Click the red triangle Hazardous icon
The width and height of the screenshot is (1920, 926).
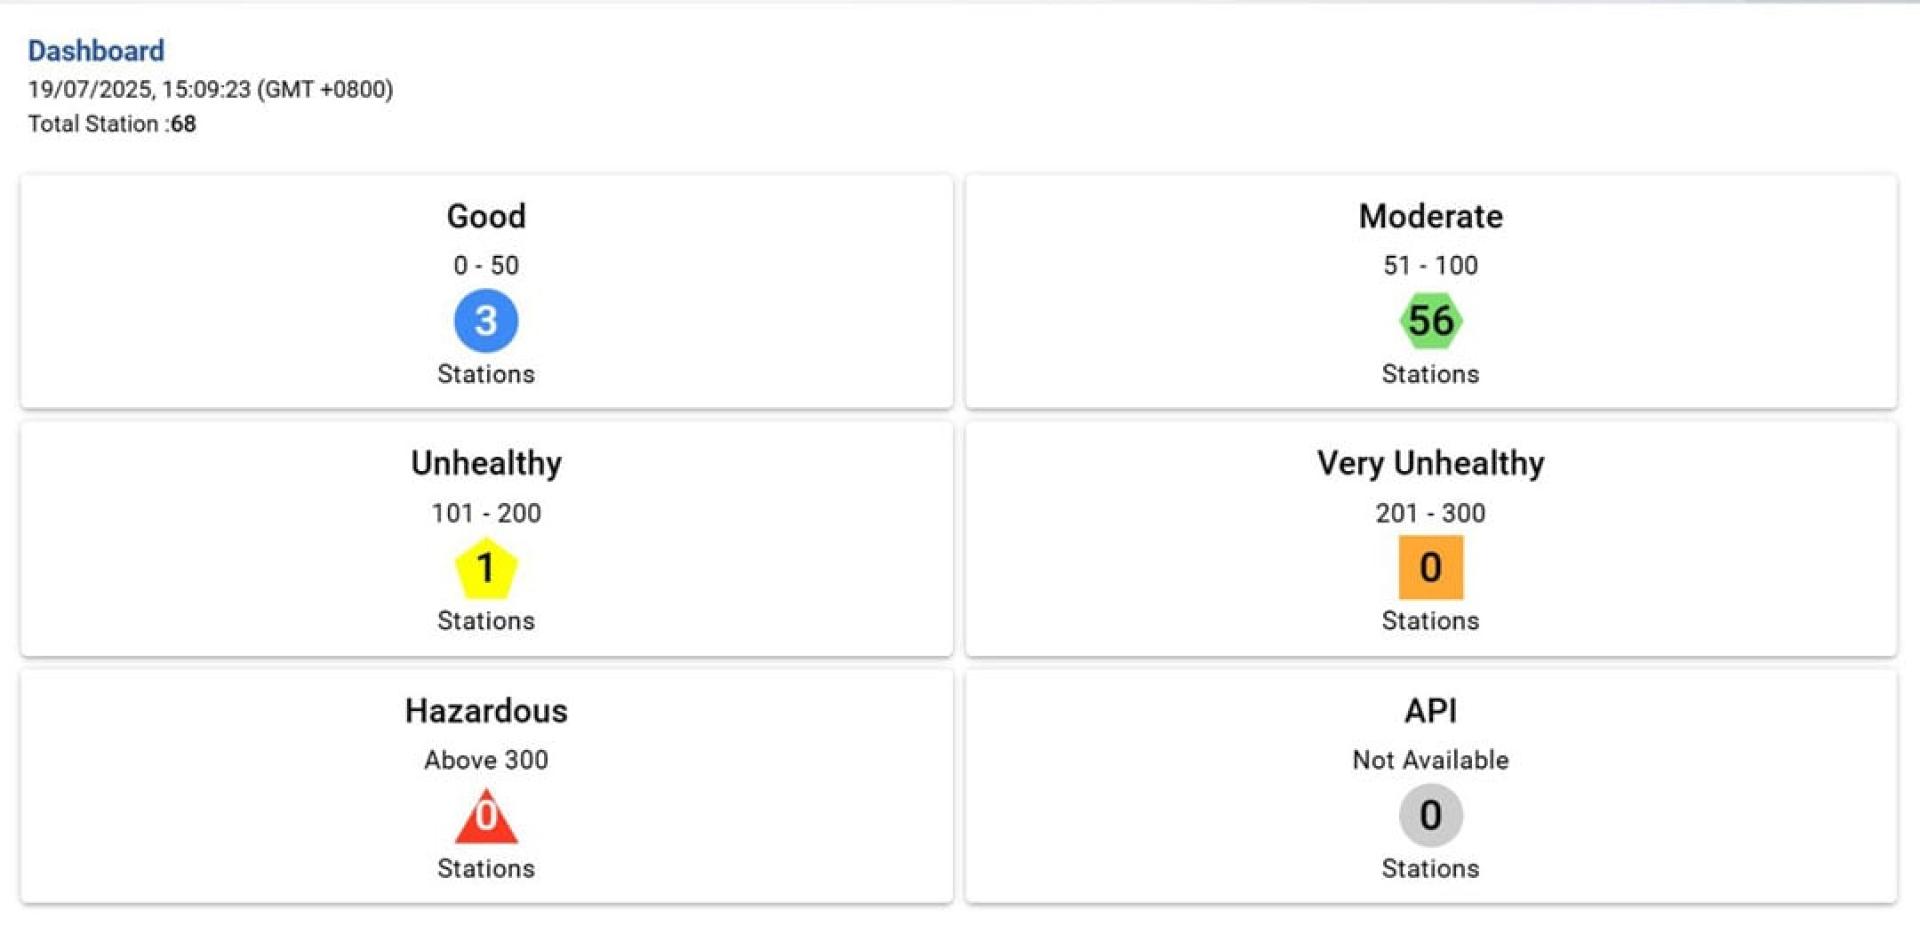486,815
